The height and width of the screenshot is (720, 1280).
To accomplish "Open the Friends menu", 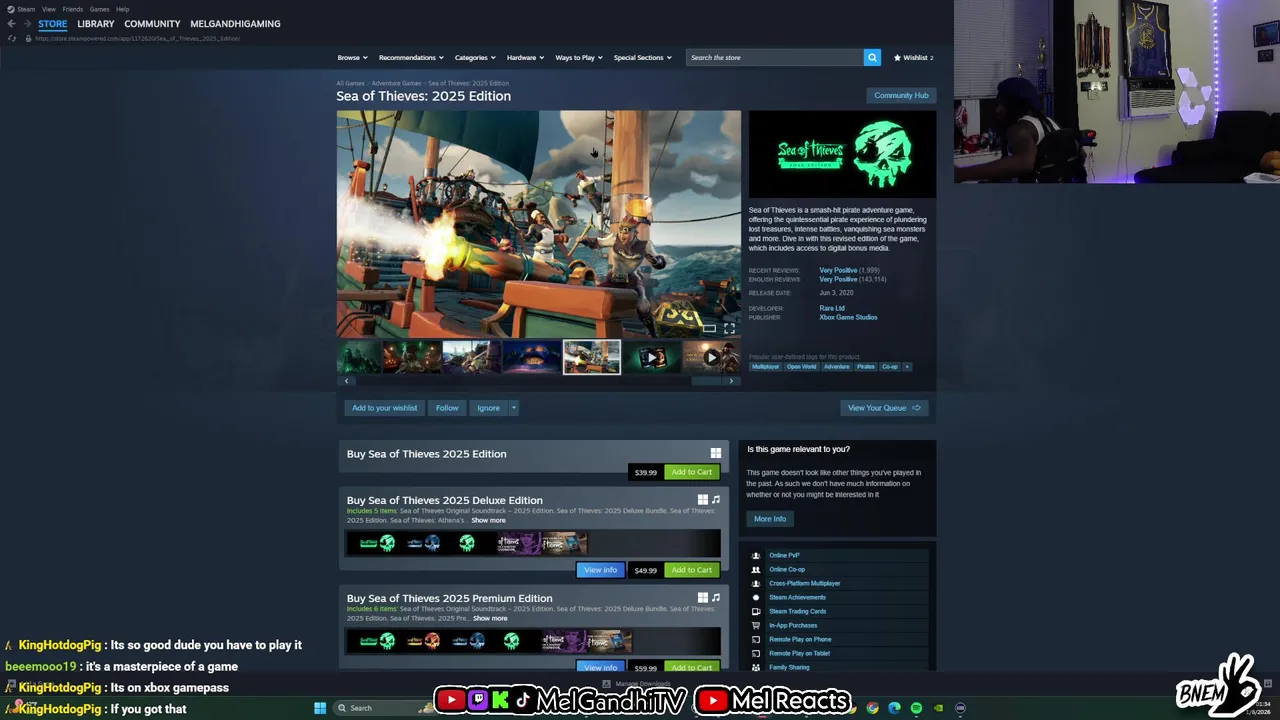I will pos(73,9).
